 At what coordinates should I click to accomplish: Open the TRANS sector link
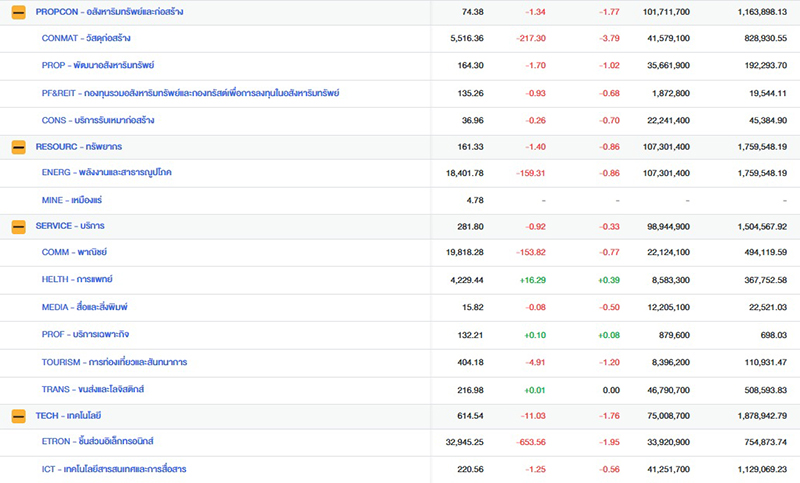93,389
